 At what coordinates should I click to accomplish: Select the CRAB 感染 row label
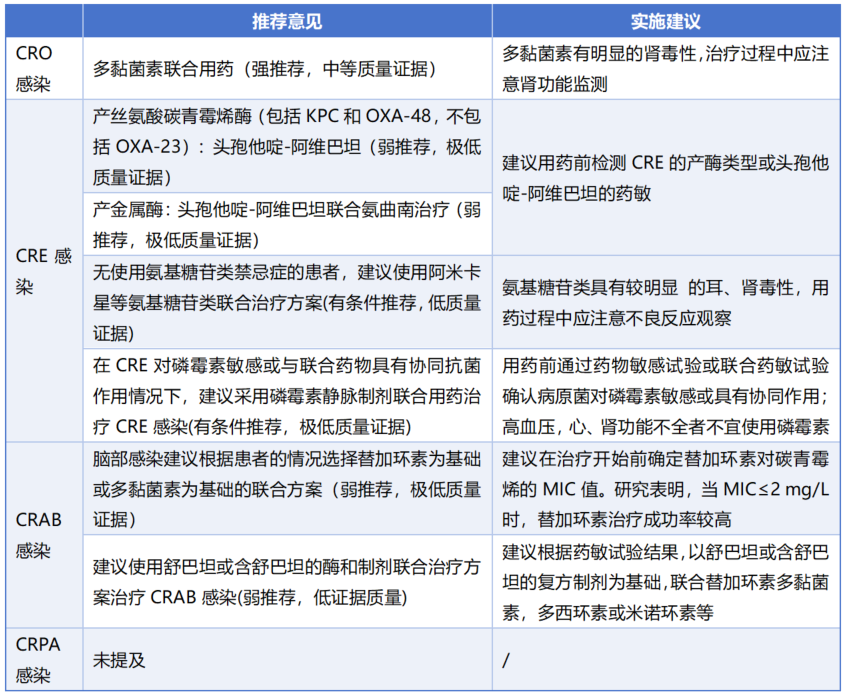(x=41, y=535)
